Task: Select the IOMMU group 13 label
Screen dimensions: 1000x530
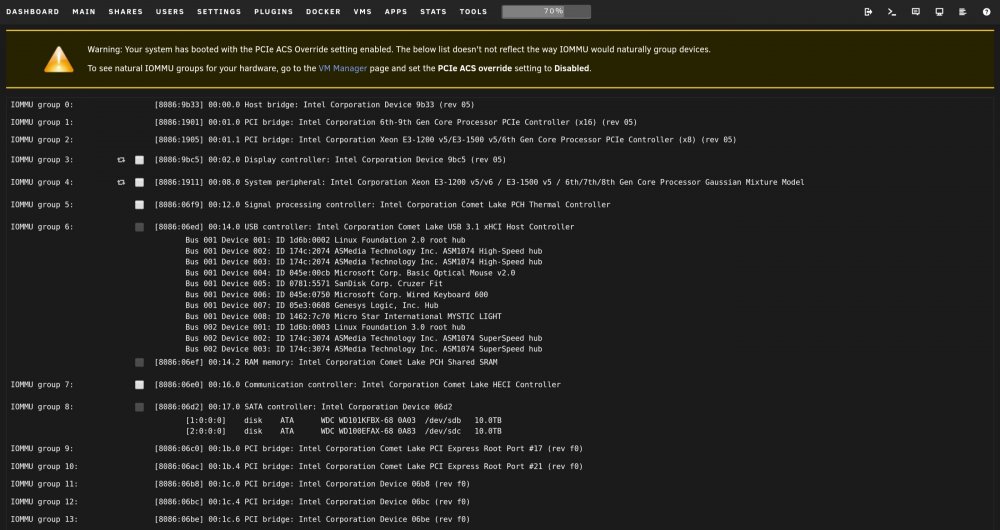Action: pos(45,520)
